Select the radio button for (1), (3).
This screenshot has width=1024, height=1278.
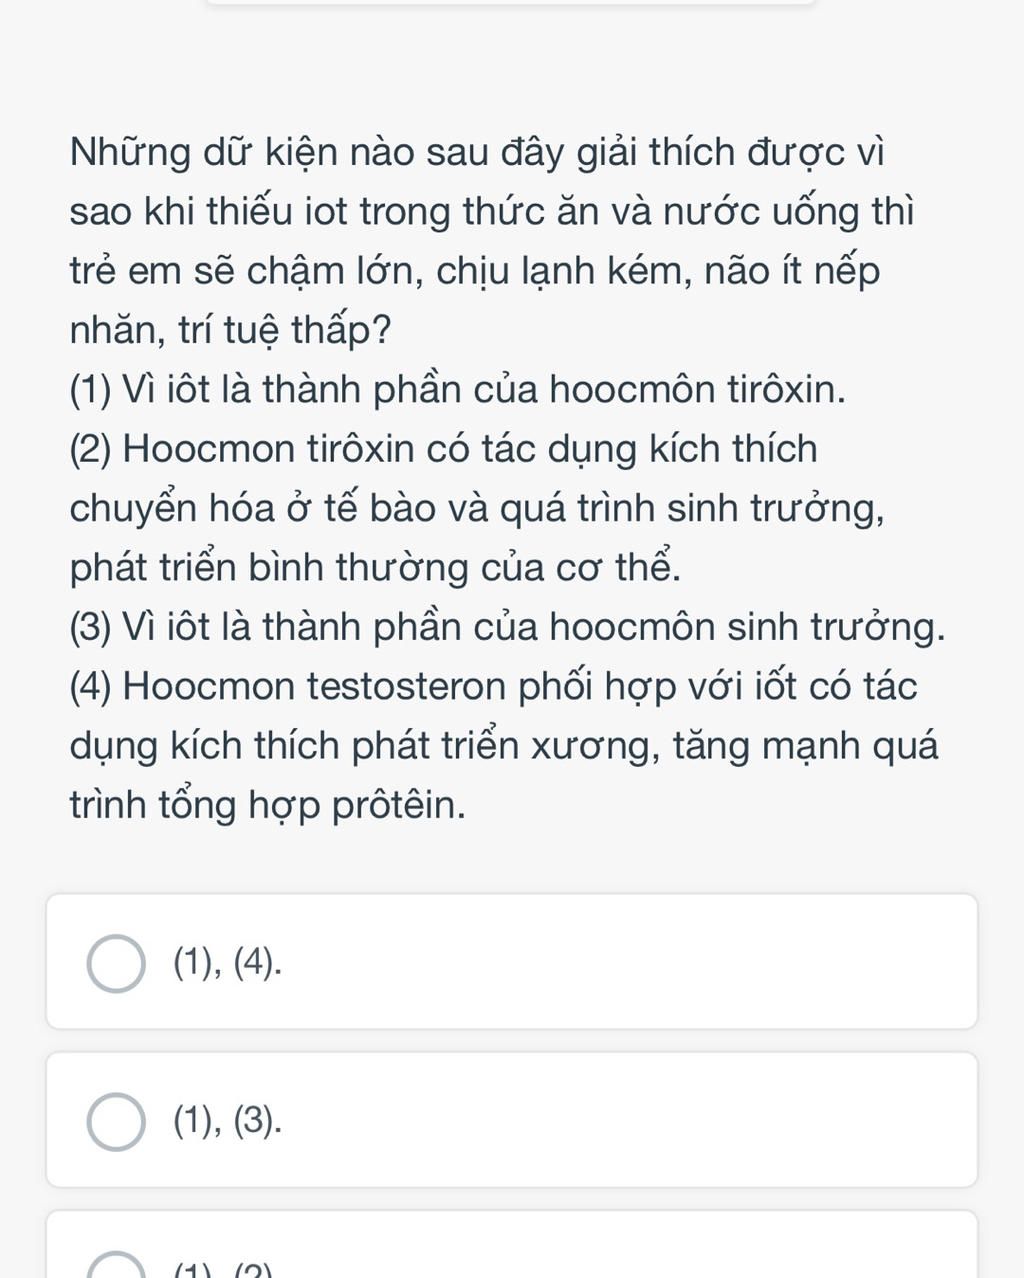point(116,1122)
